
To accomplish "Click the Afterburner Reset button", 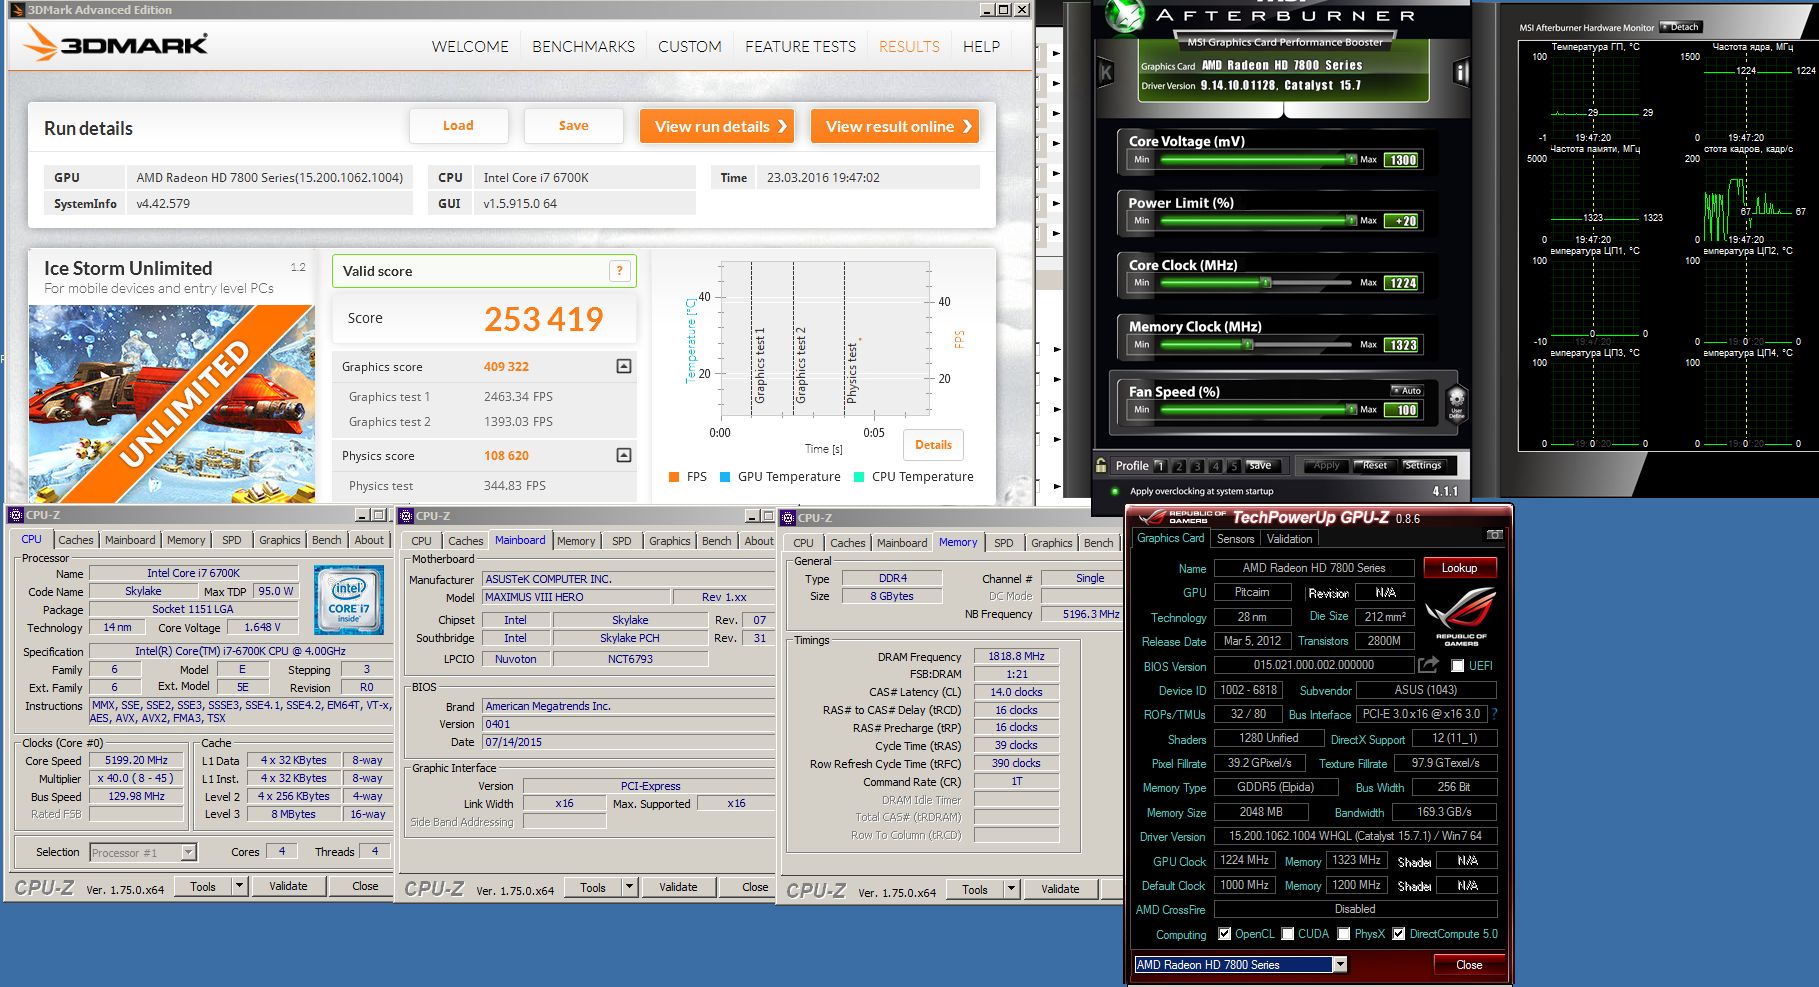I will pos(1375,465).
